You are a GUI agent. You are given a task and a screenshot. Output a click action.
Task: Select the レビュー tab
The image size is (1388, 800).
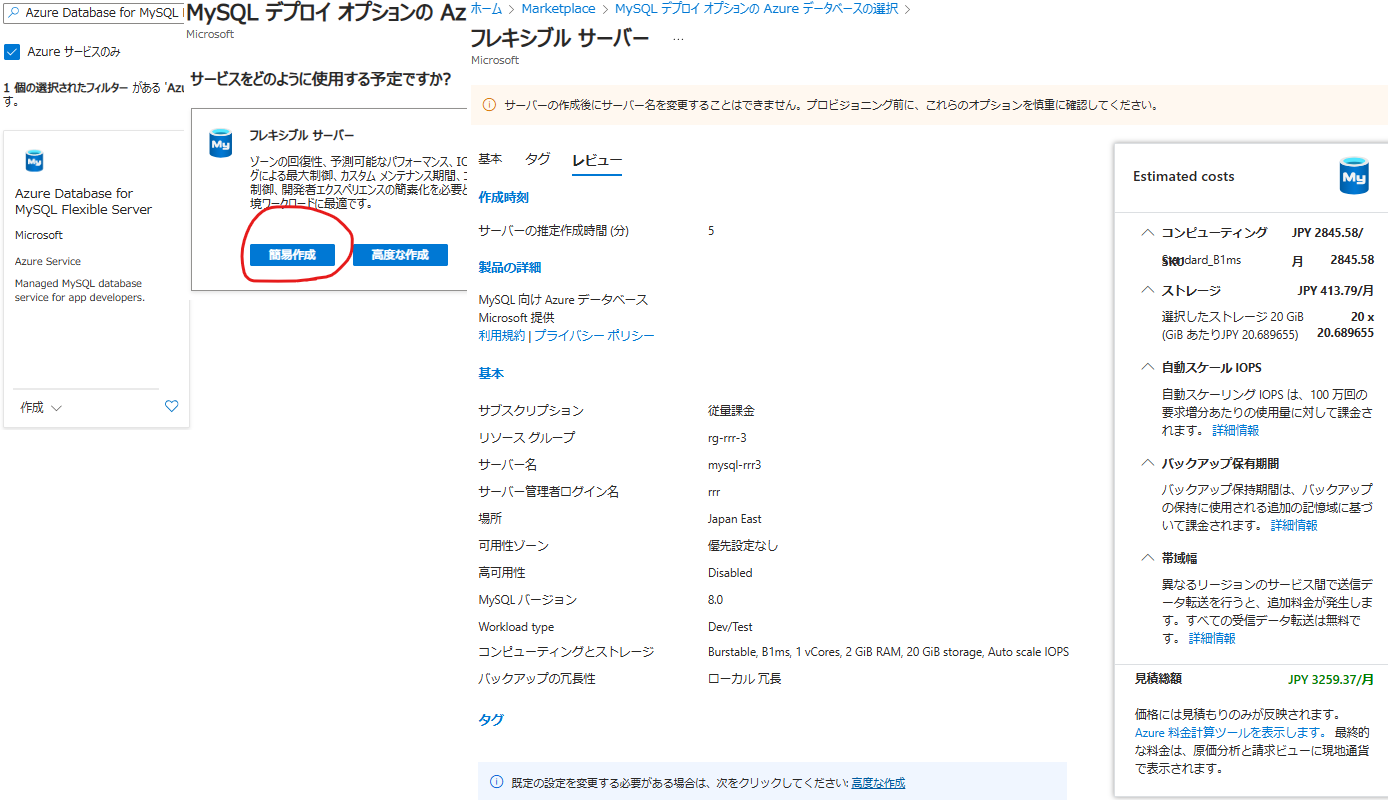click(x=597, y=160)
